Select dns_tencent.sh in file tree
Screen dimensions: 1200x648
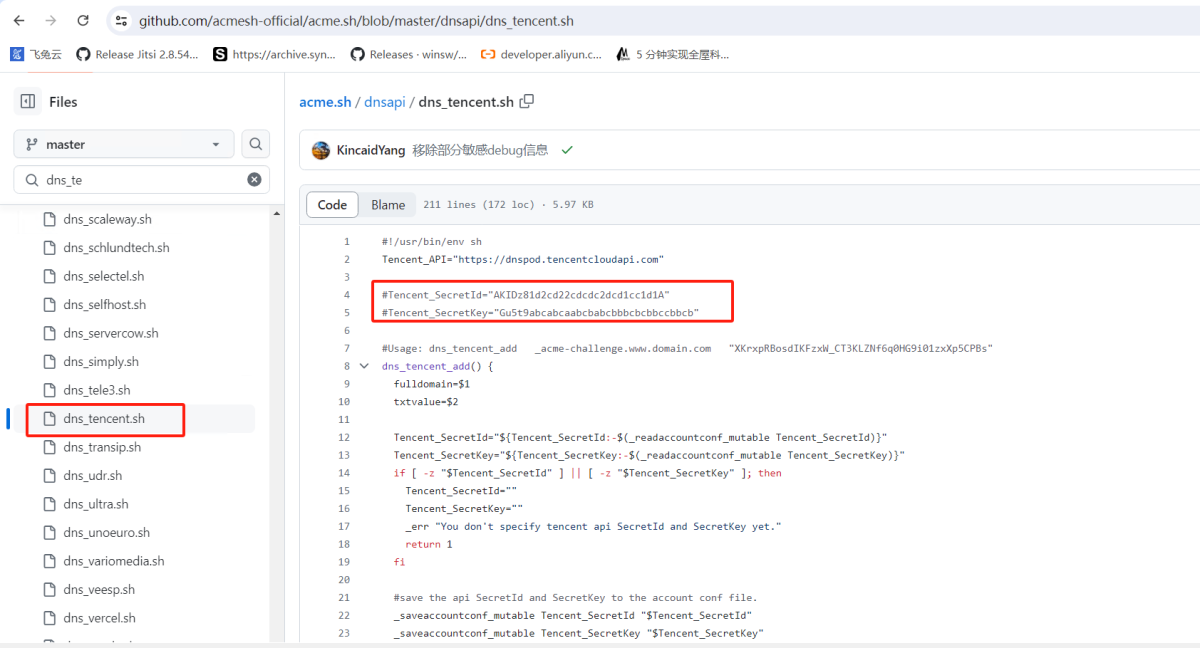coord(104,419)
